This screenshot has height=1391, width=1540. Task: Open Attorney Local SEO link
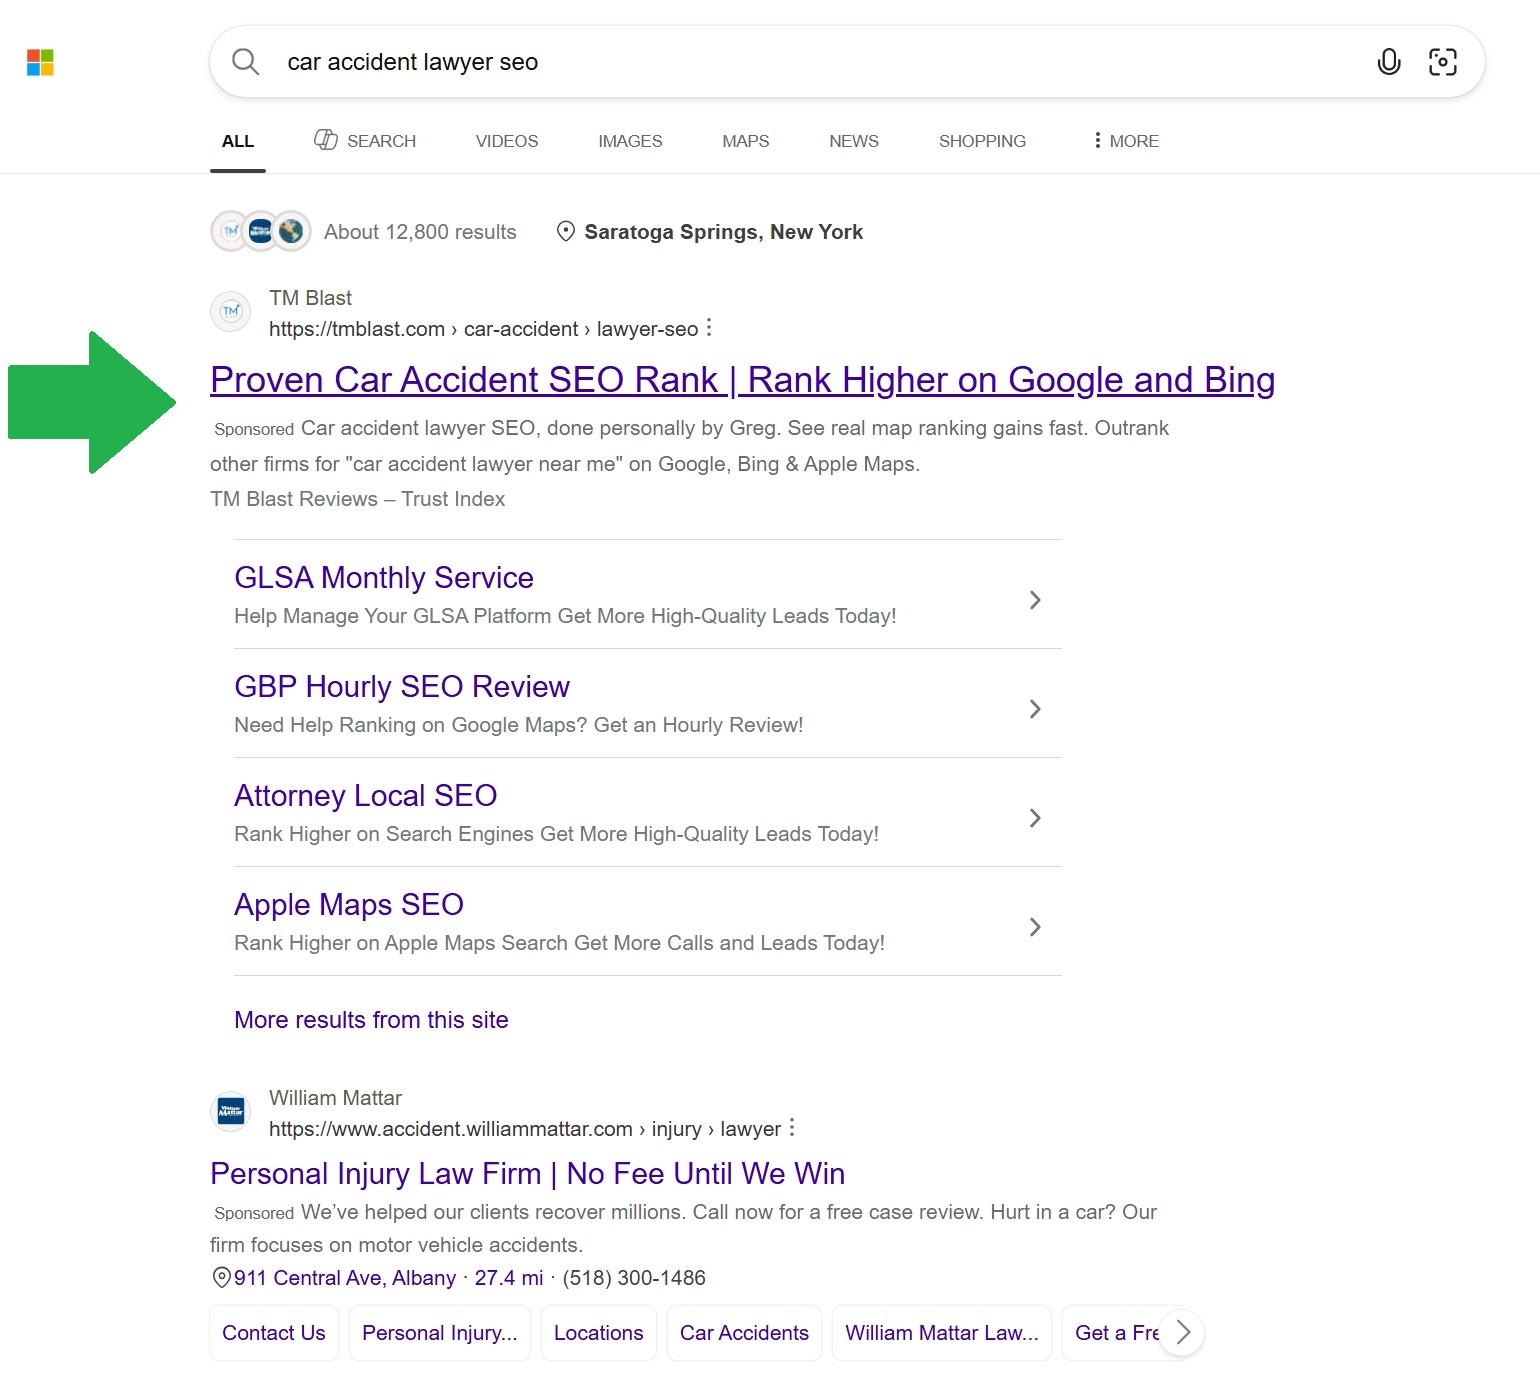tap(366, 796)
